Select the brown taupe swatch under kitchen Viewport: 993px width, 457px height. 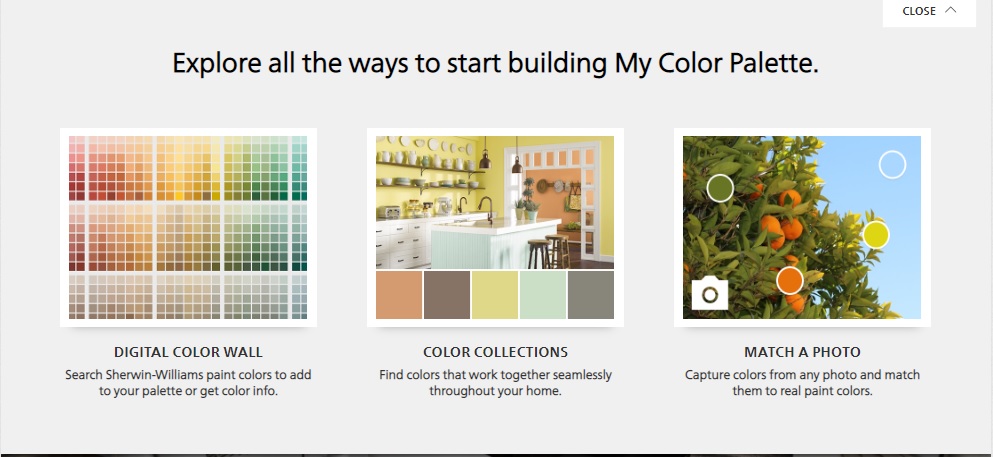tap(447, 295)
